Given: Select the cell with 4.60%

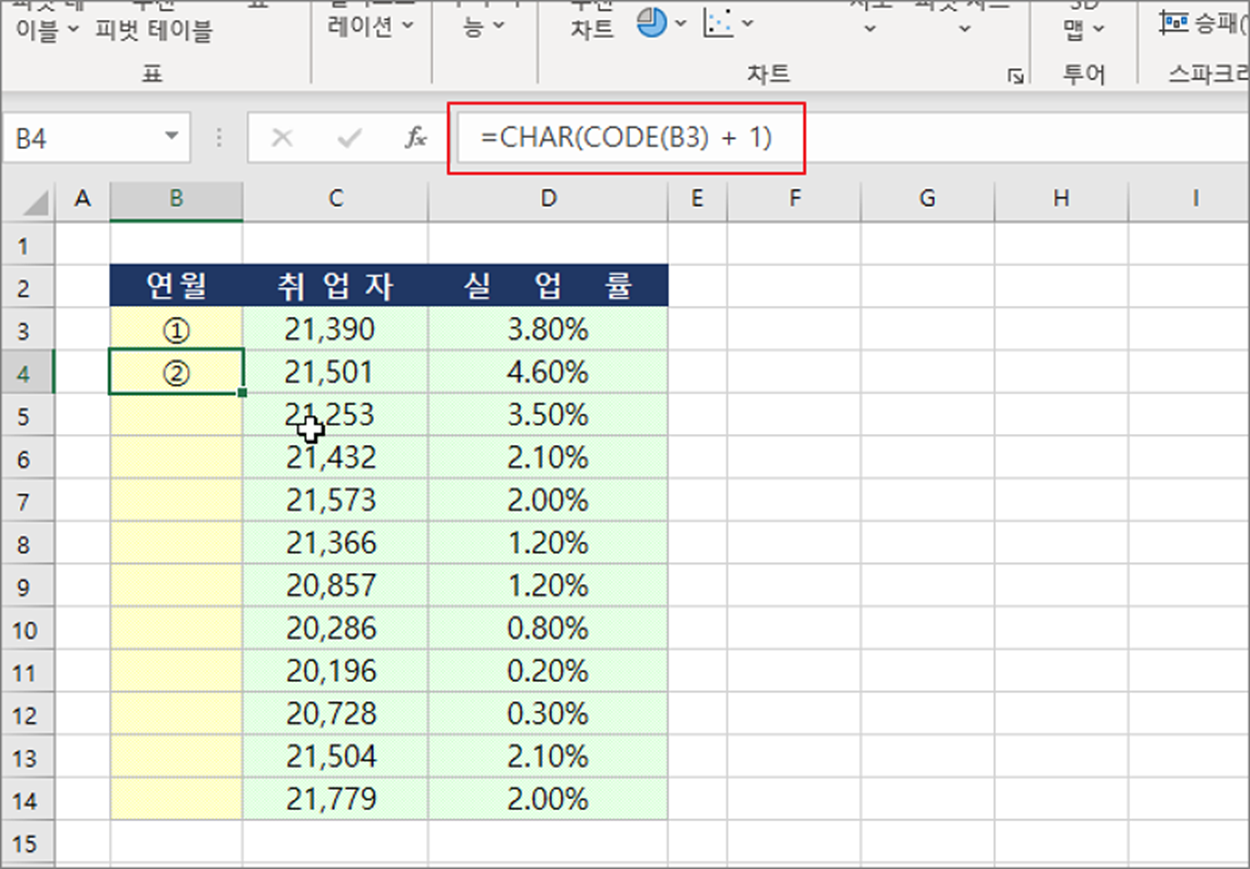Looking at the screenshot, I should point(548,372).
